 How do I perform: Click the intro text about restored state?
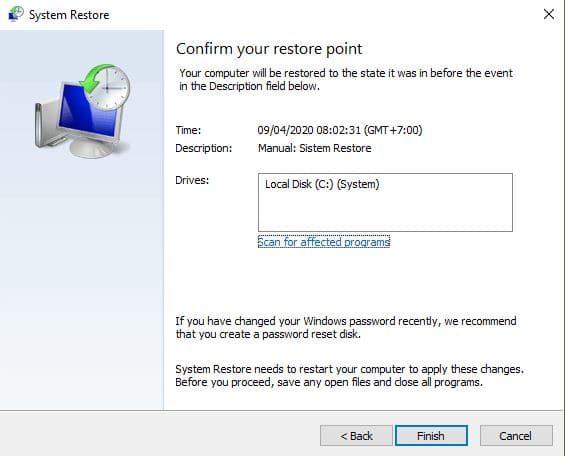346,79
